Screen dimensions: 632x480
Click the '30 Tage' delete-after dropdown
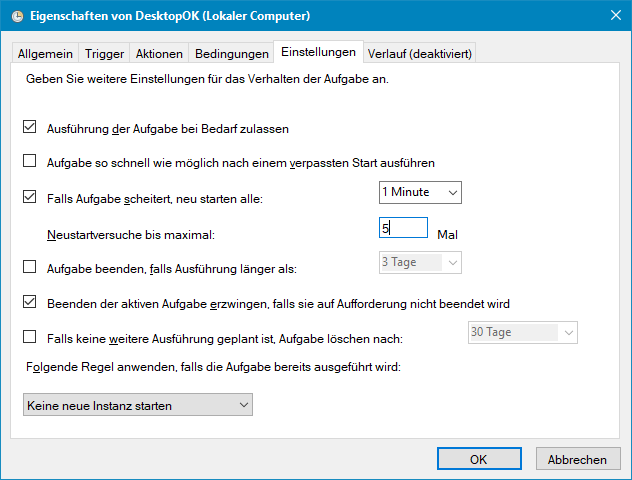pos(522,332)
